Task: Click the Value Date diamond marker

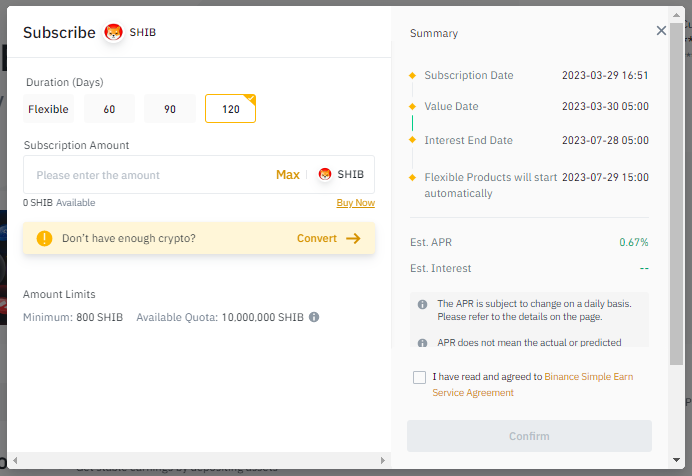Action: point(412,106)
